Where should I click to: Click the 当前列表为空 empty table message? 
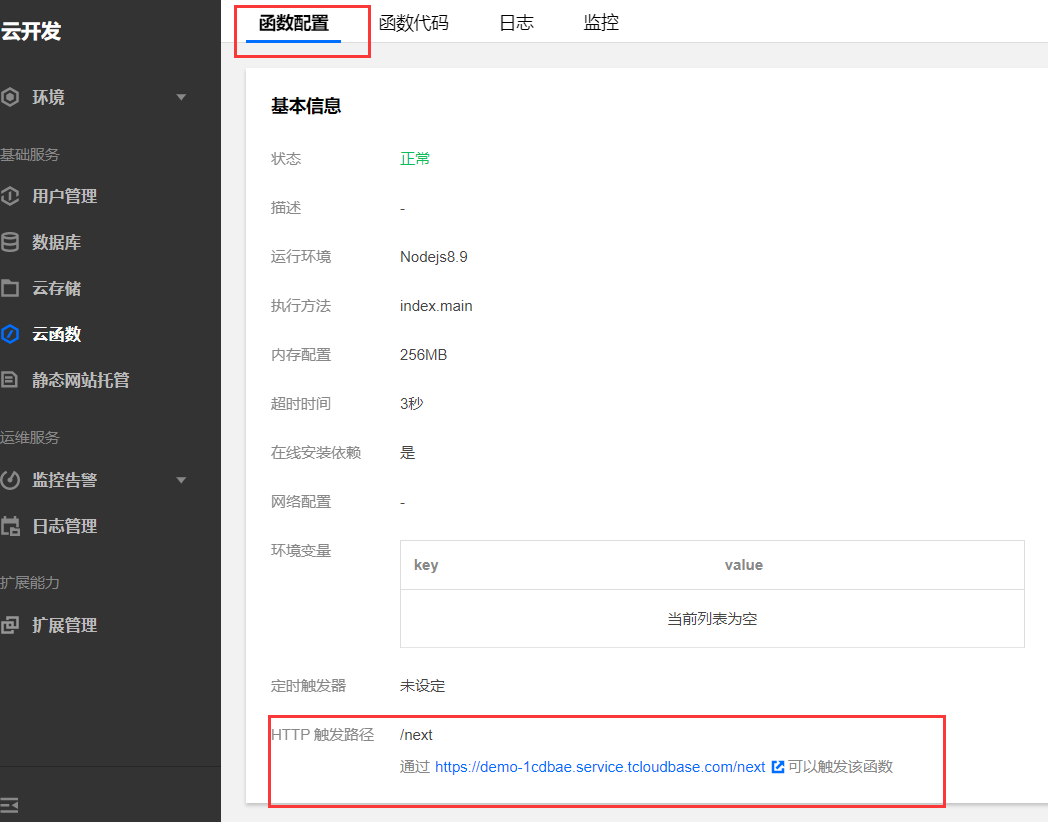(x=712, y=619)
